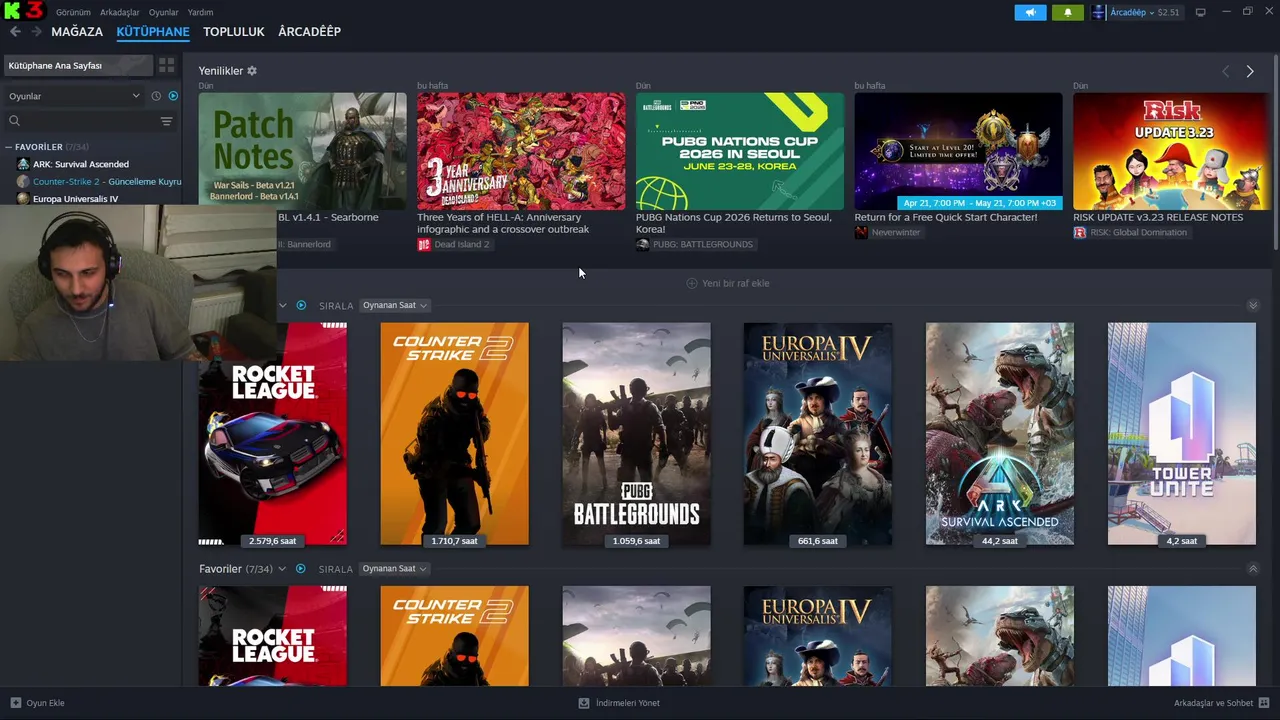Switch to the MAĞAZA tab
This screenshot has height=720, width=1280.
pos(77,32)
